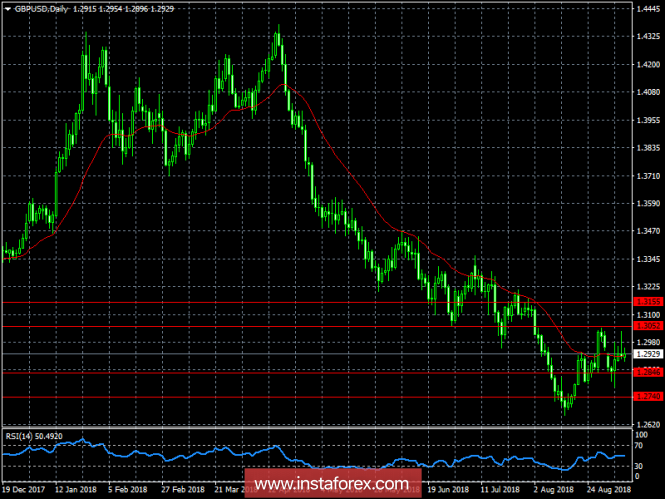
Task: Click the 11 Jul 2018 date label
Action: 500,489
